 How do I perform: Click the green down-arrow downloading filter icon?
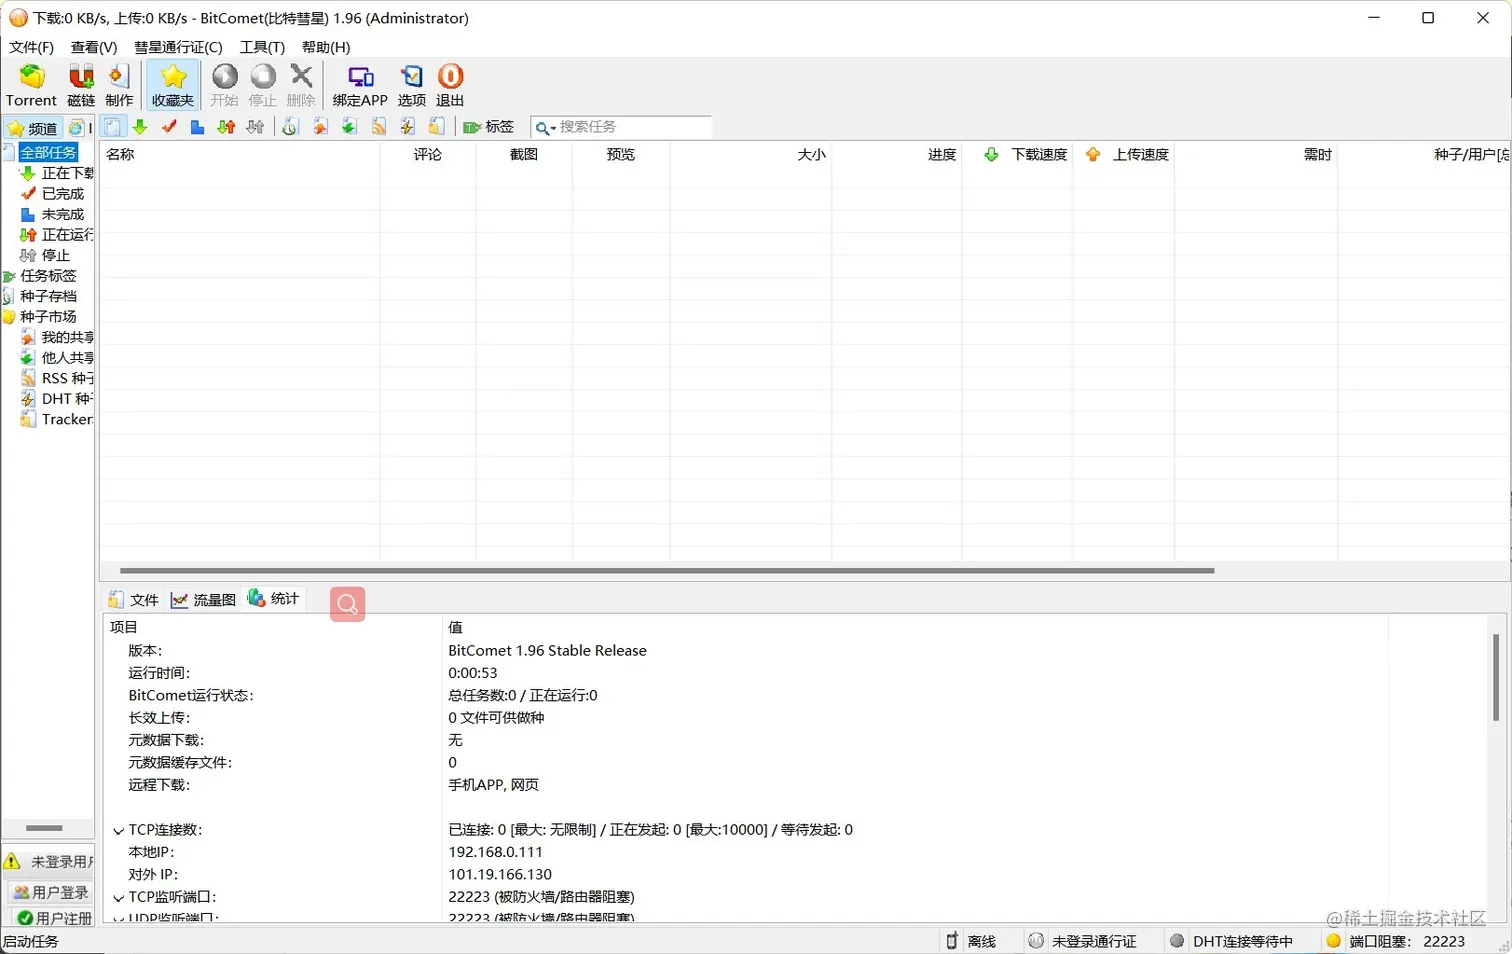140,127
